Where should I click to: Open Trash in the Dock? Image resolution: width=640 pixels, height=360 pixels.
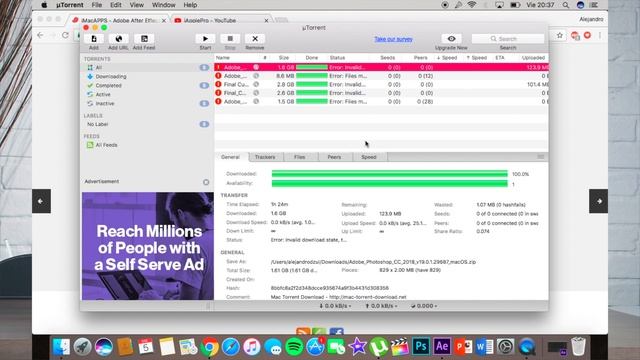(578, 347)
